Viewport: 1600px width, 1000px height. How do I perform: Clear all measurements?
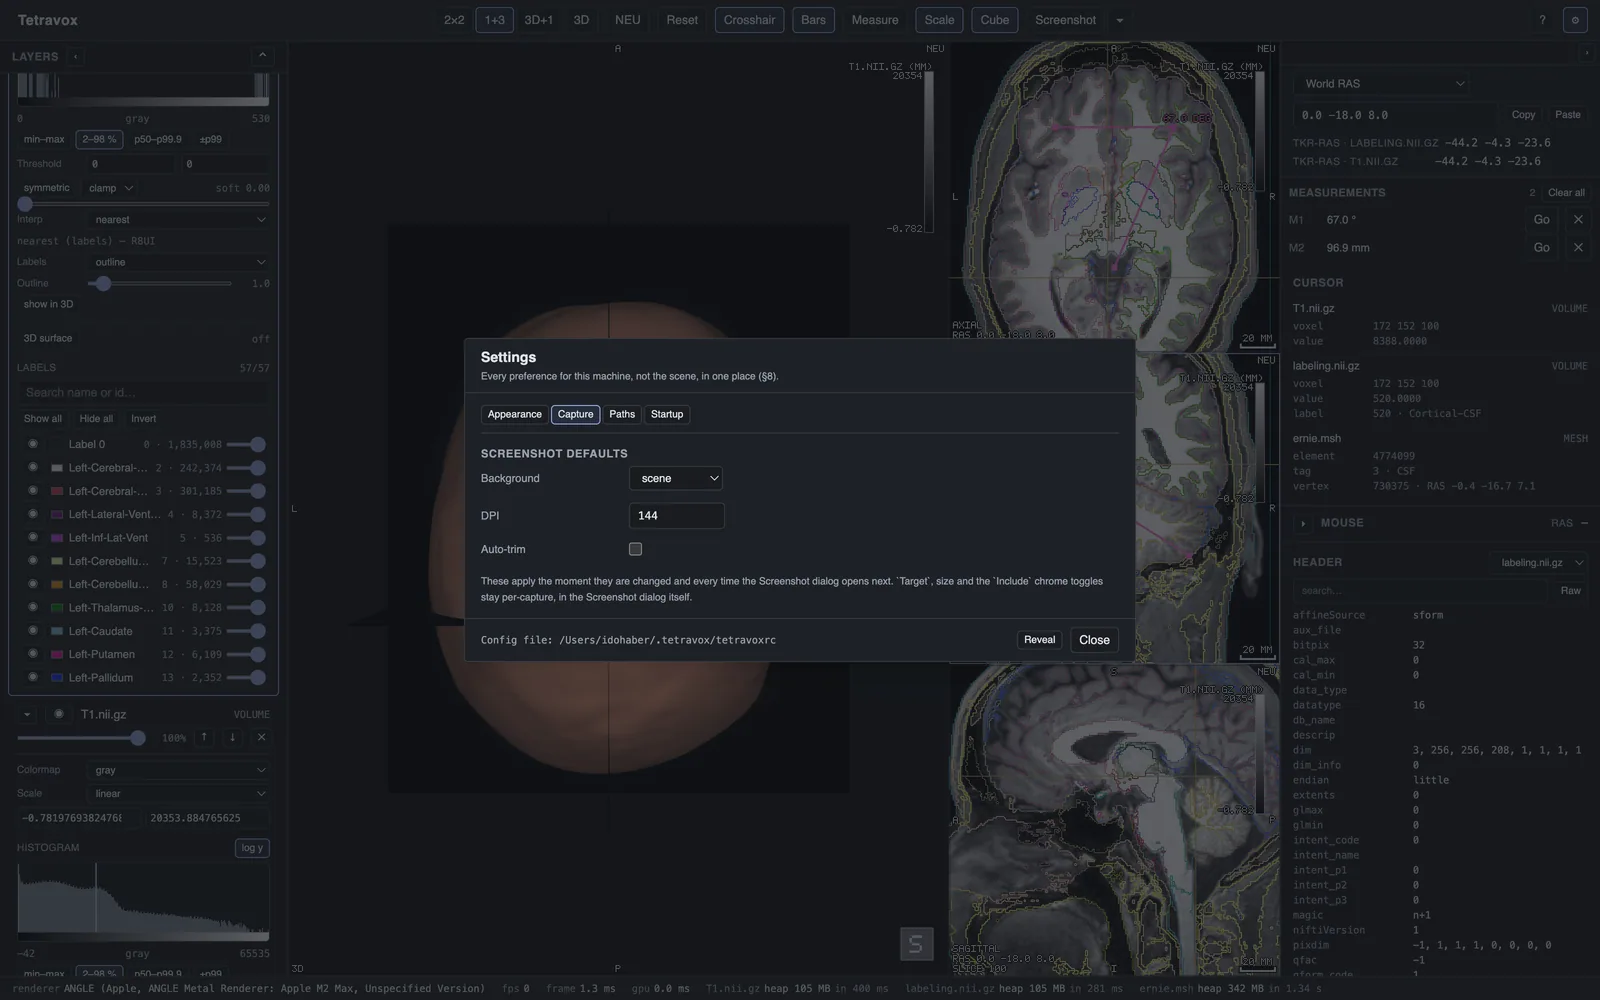click(1566, 193)
